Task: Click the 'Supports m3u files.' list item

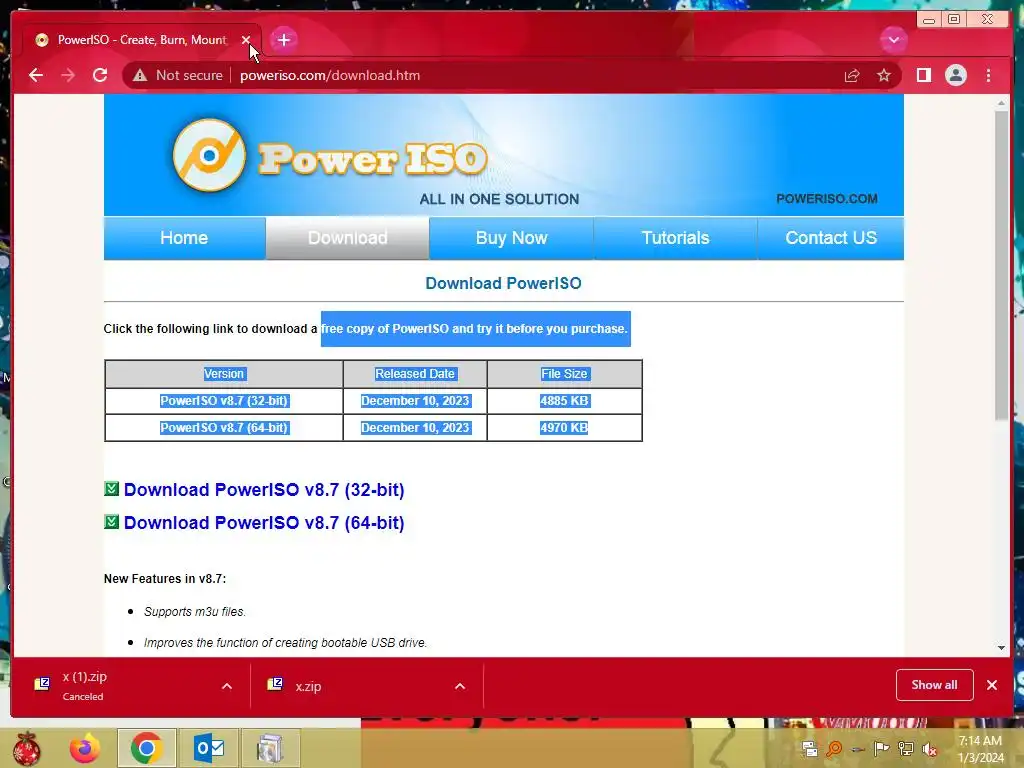Action: [x=195, y=612]
